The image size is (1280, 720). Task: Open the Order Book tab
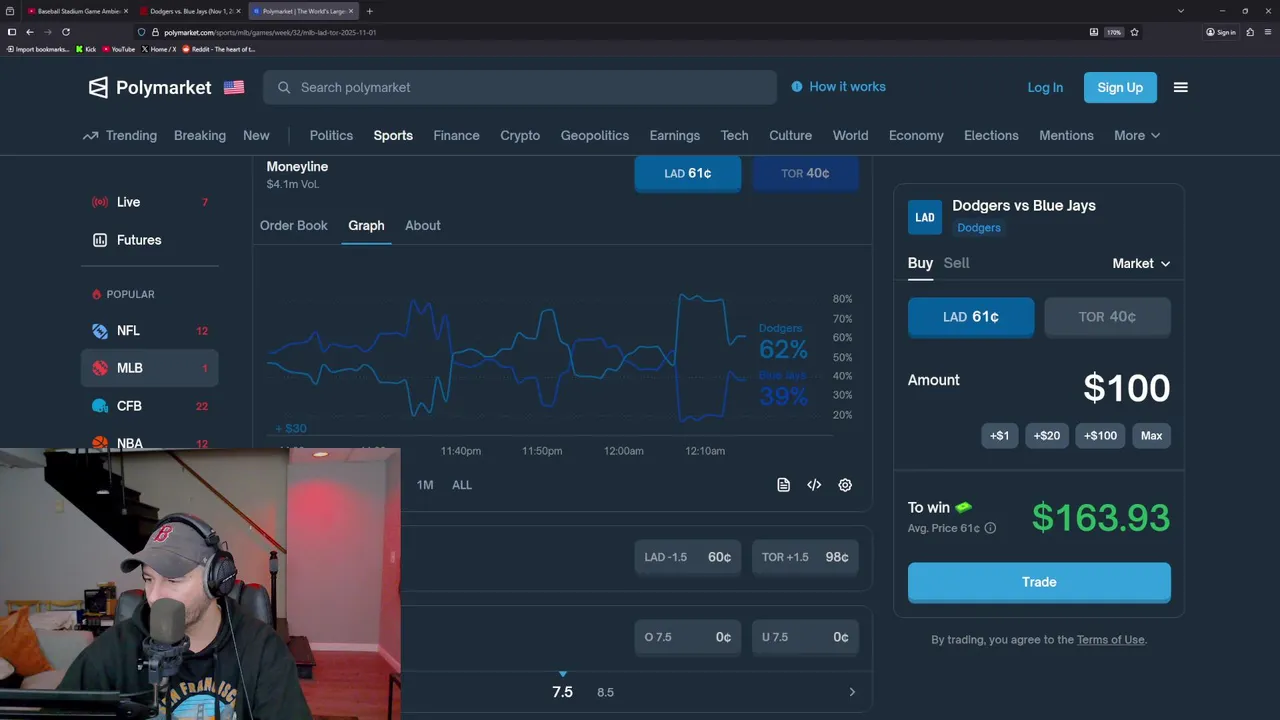pyautogui.click(x=294, y=226)
